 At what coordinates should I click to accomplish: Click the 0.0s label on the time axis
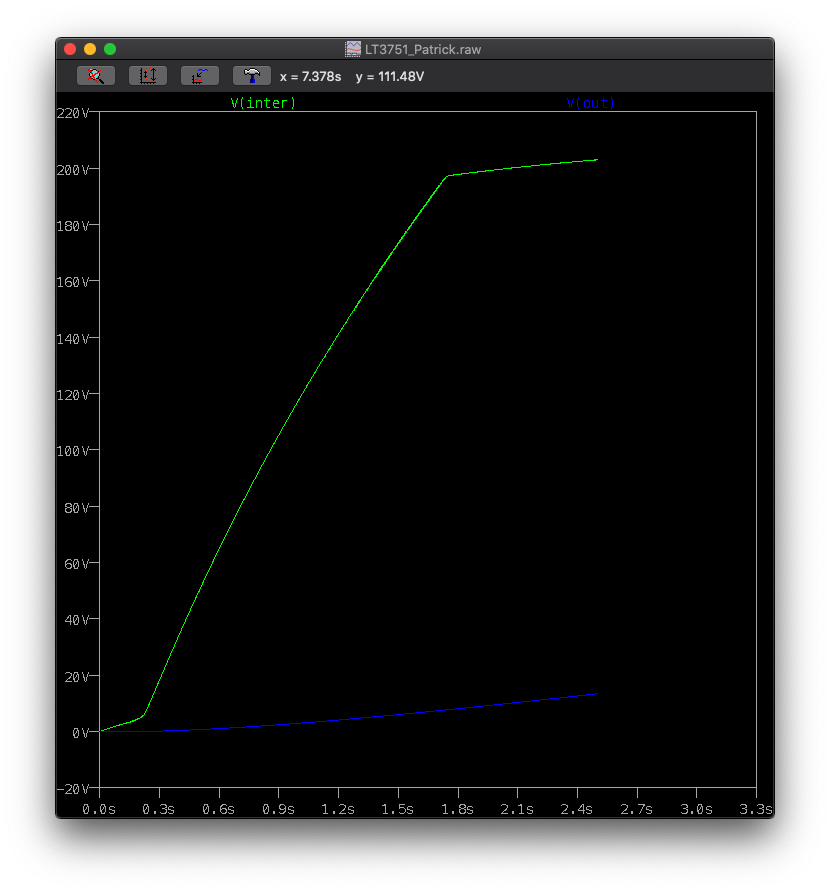99,809
